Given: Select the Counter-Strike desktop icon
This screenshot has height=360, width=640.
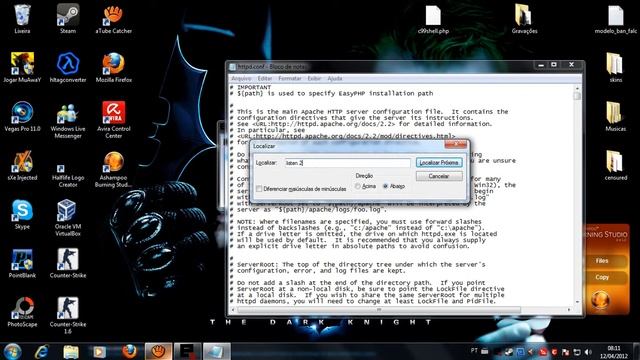Looking at the screenshot, I should coord(68,264).
